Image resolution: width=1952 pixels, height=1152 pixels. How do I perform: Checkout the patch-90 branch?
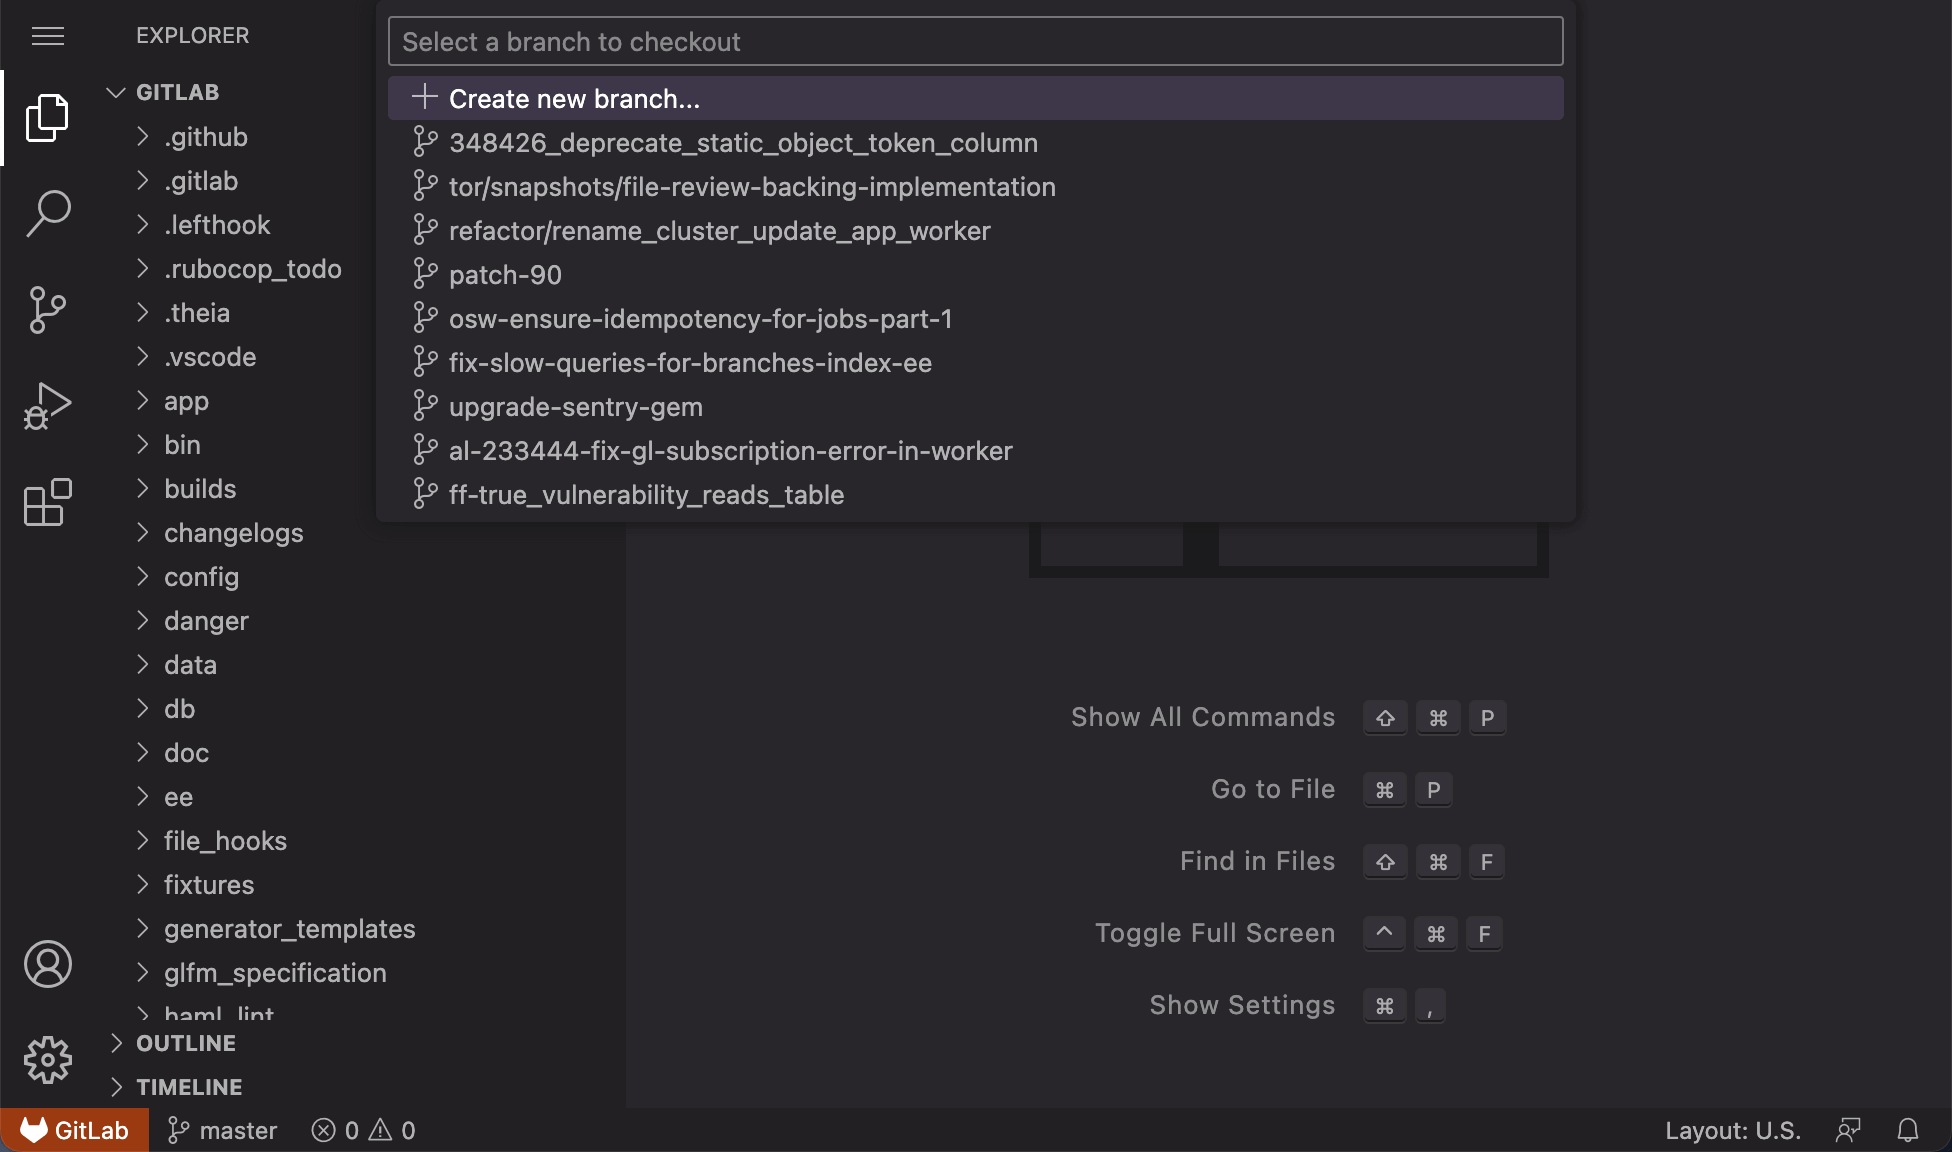505,274
